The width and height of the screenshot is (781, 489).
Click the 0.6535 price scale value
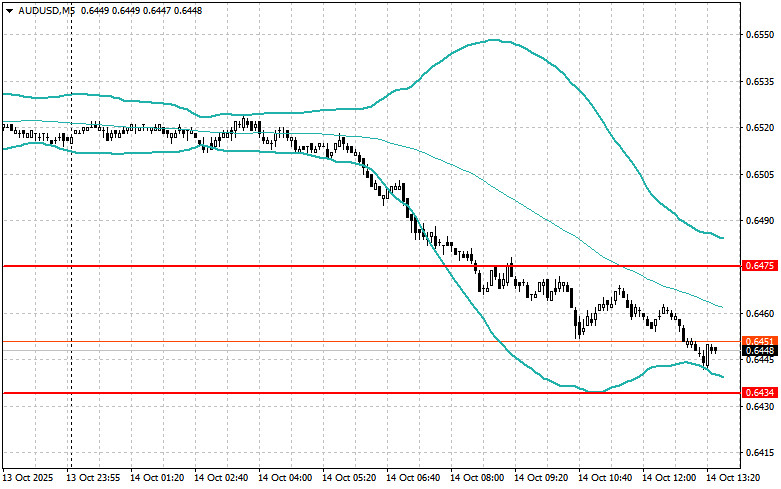760,82
